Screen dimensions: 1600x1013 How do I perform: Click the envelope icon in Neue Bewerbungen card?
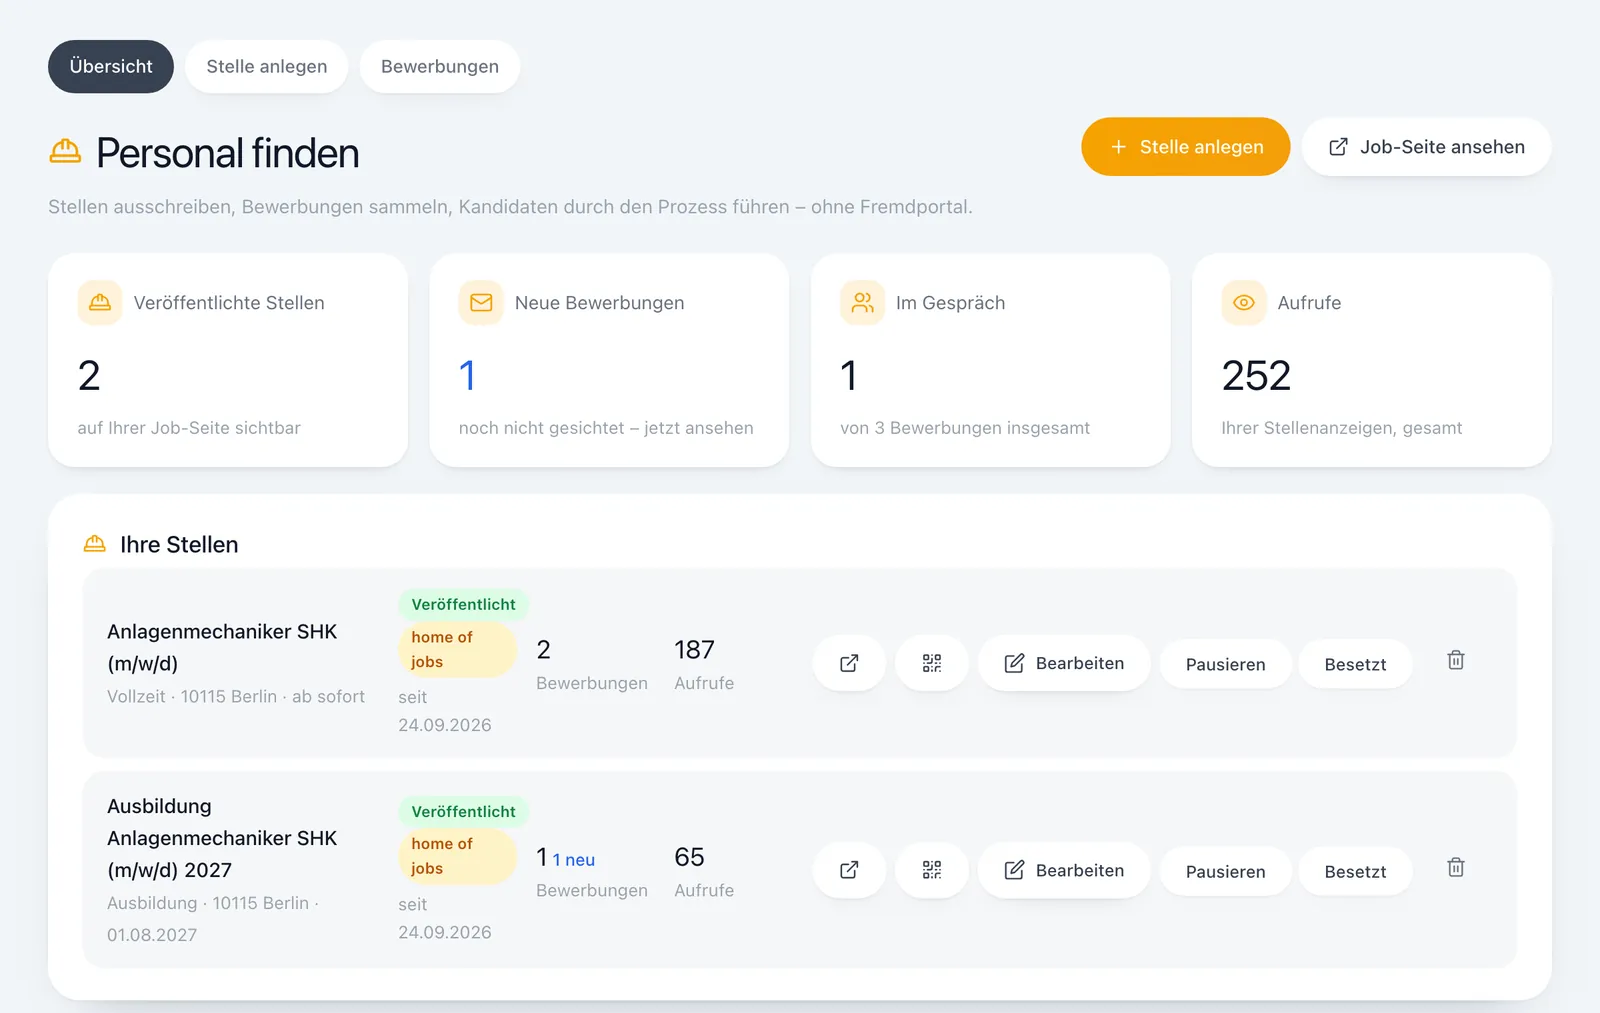[481, 302]
